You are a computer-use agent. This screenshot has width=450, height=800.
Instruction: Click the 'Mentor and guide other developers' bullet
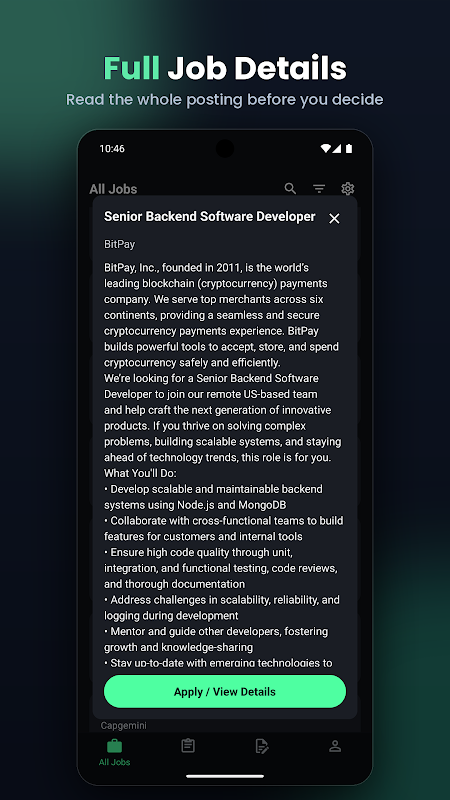coord(216,639)
